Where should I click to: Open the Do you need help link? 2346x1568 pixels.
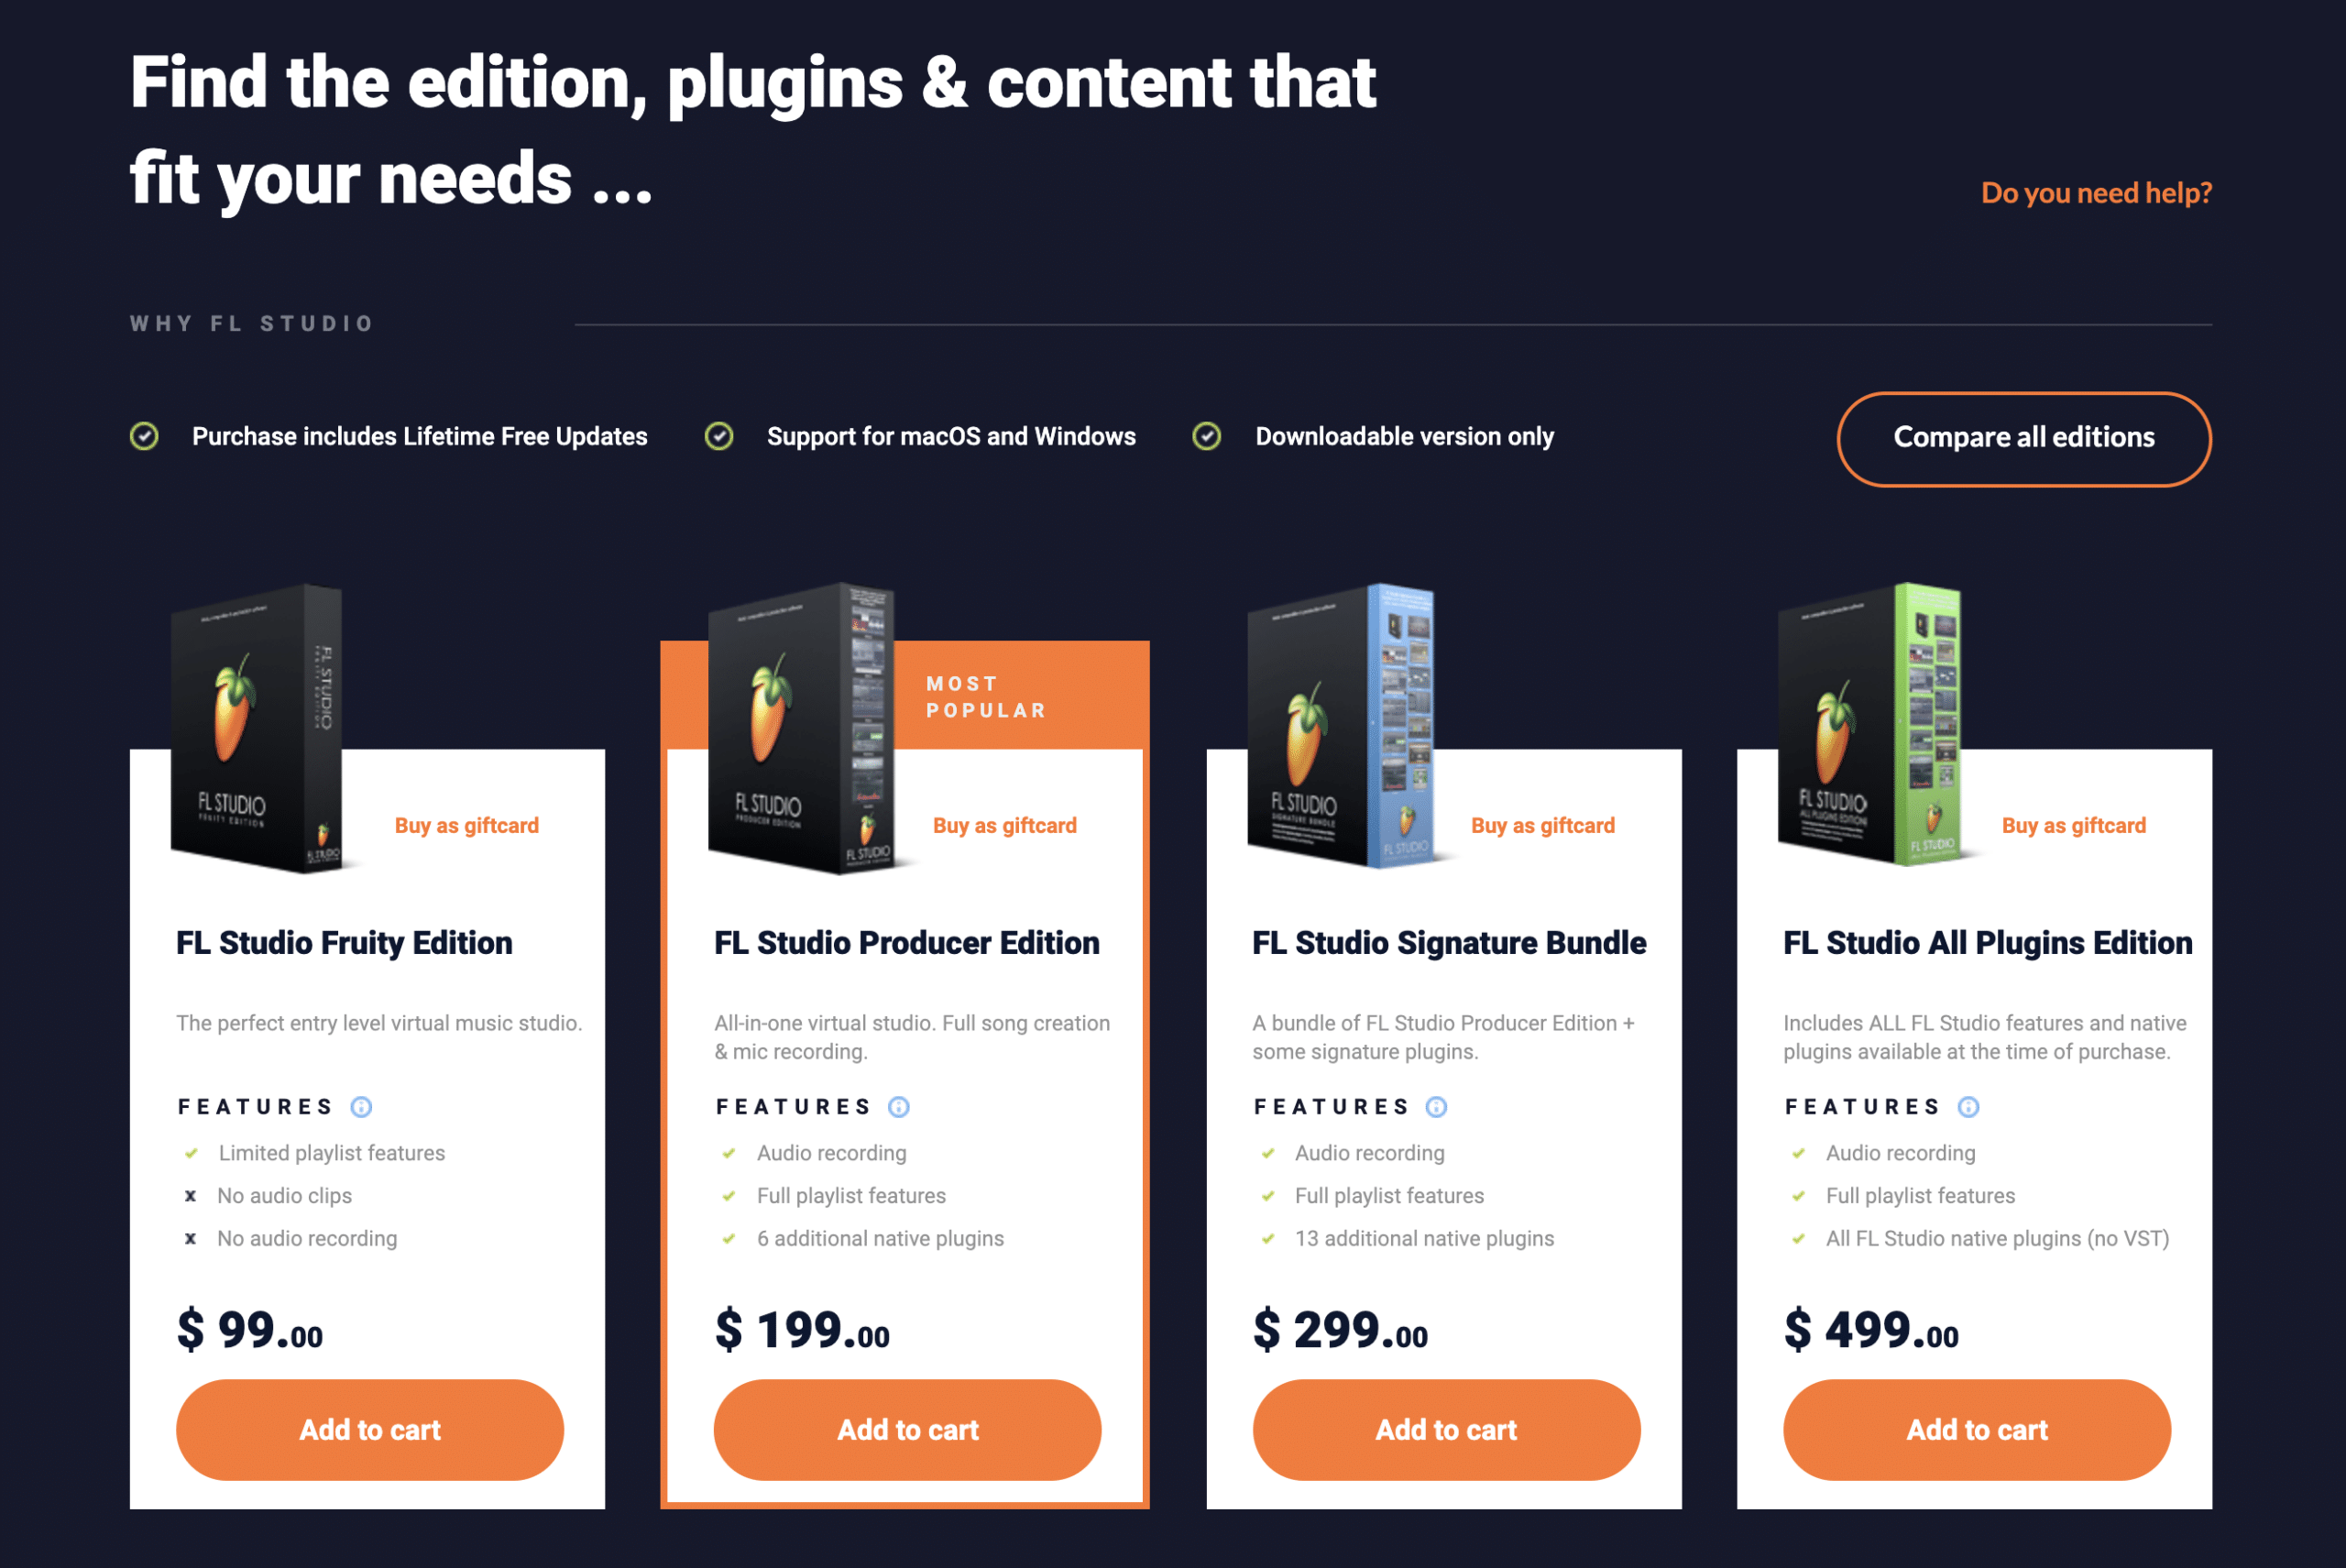(2096, 192)
